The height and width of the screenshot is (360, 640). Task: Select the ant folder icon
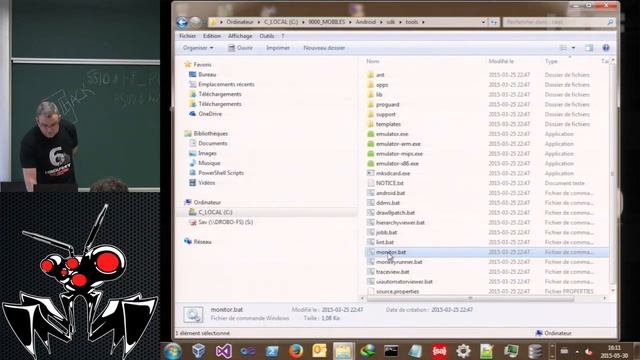371,75
